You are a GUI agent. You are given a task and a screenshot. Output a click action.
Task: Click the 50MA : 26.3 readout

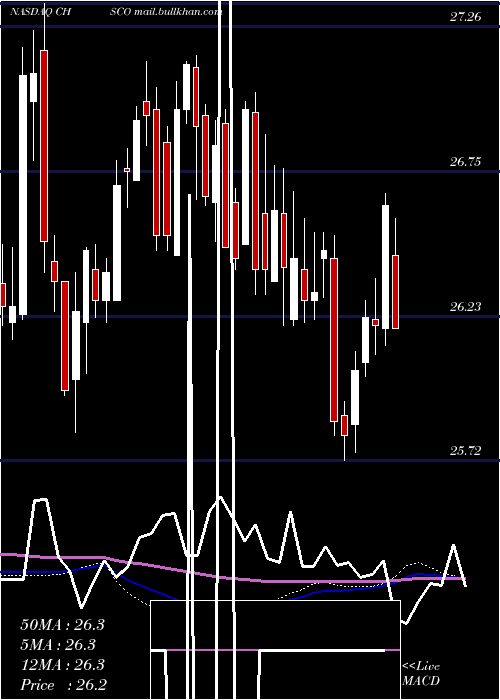pyautogui.click(x=62, y=625)
